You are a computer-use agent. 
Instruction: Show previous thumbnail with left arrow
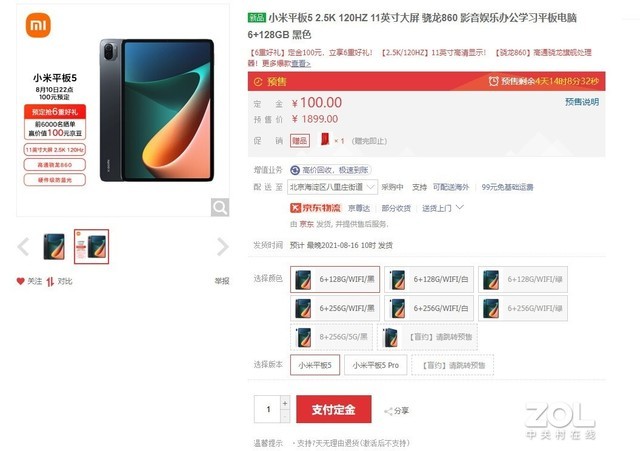coord(23,247)
